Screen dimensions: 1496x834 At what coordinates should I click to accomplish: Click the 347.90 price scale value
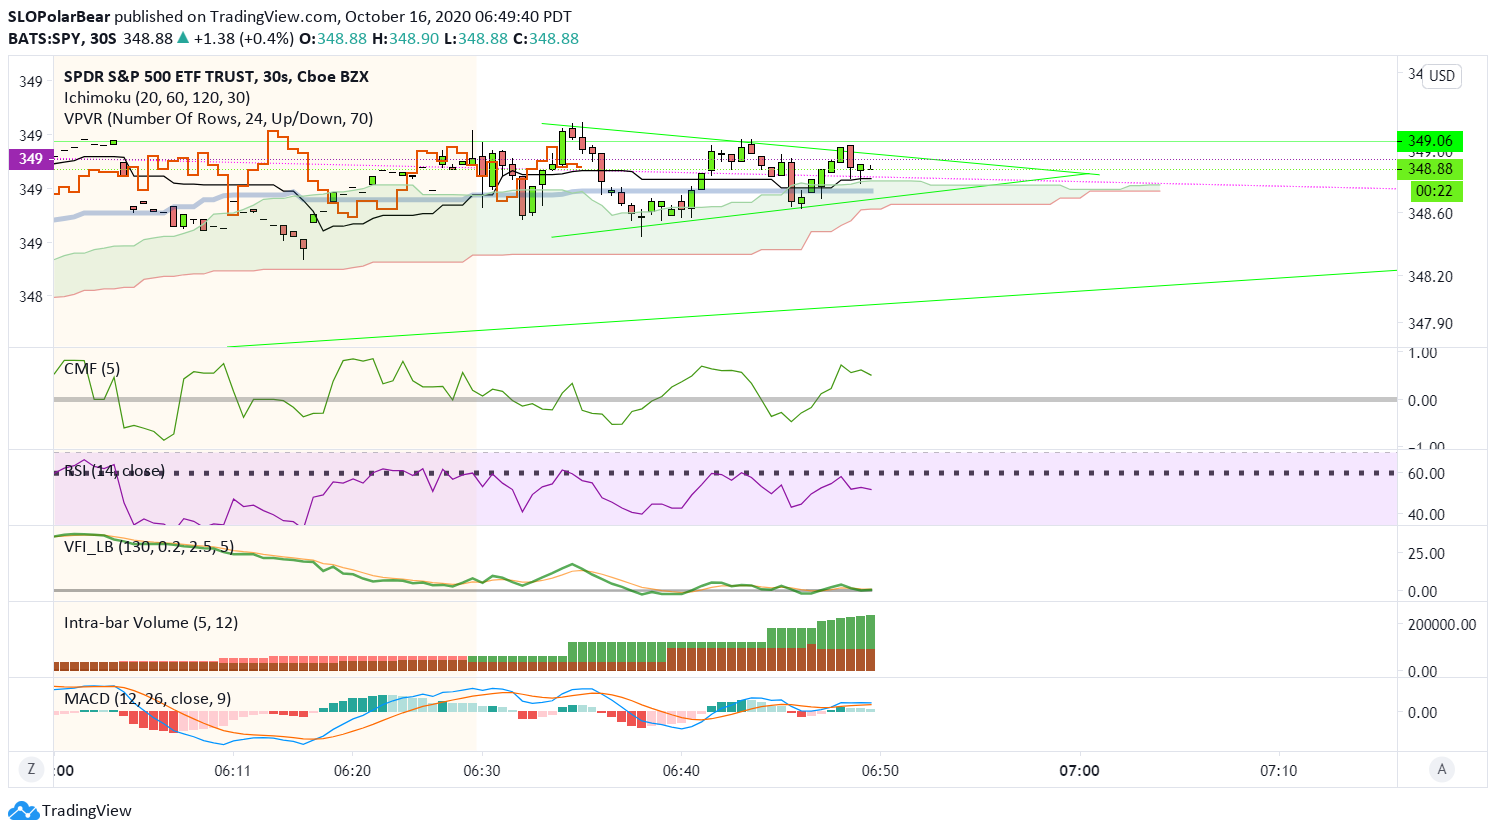[1431, 323]
